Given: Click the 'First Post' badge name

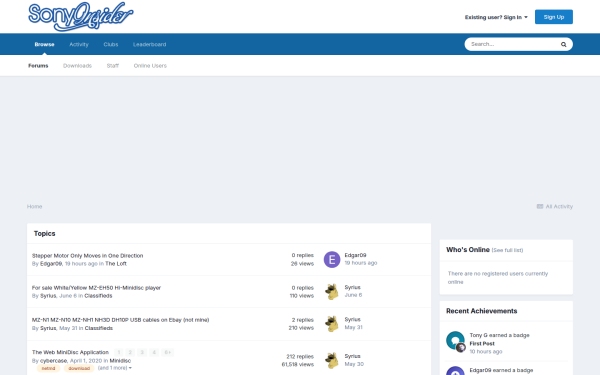Looking at the screenshot, I should 482,344.
